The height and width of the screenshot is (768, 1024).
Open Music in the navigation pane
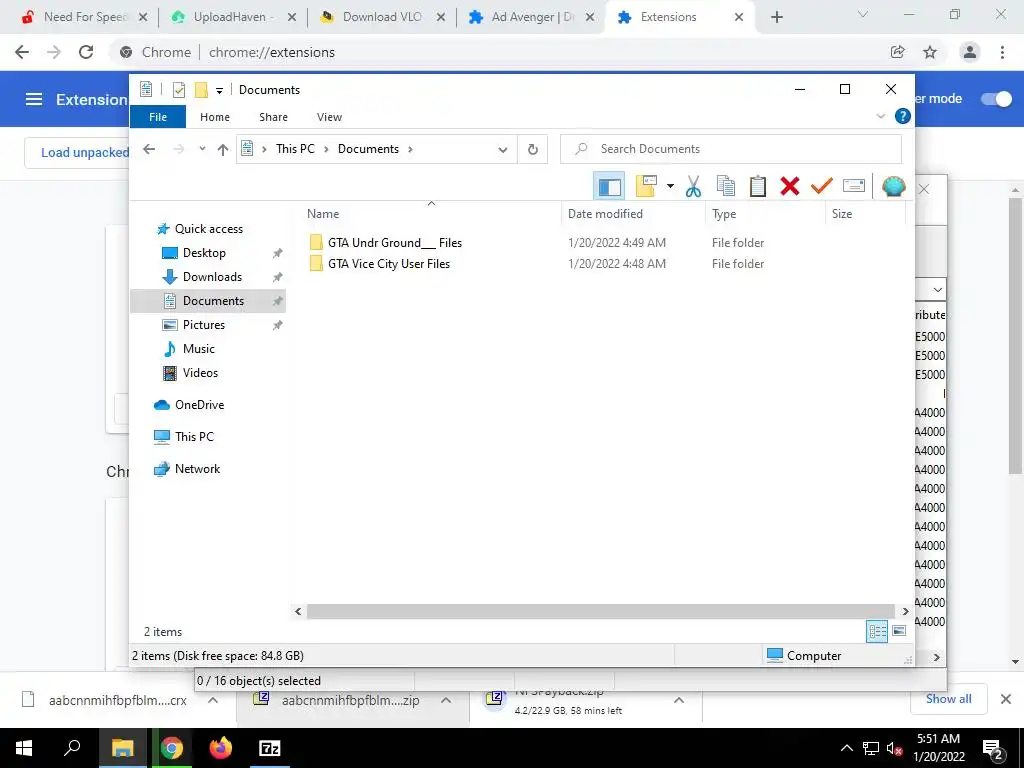[199, 349]
